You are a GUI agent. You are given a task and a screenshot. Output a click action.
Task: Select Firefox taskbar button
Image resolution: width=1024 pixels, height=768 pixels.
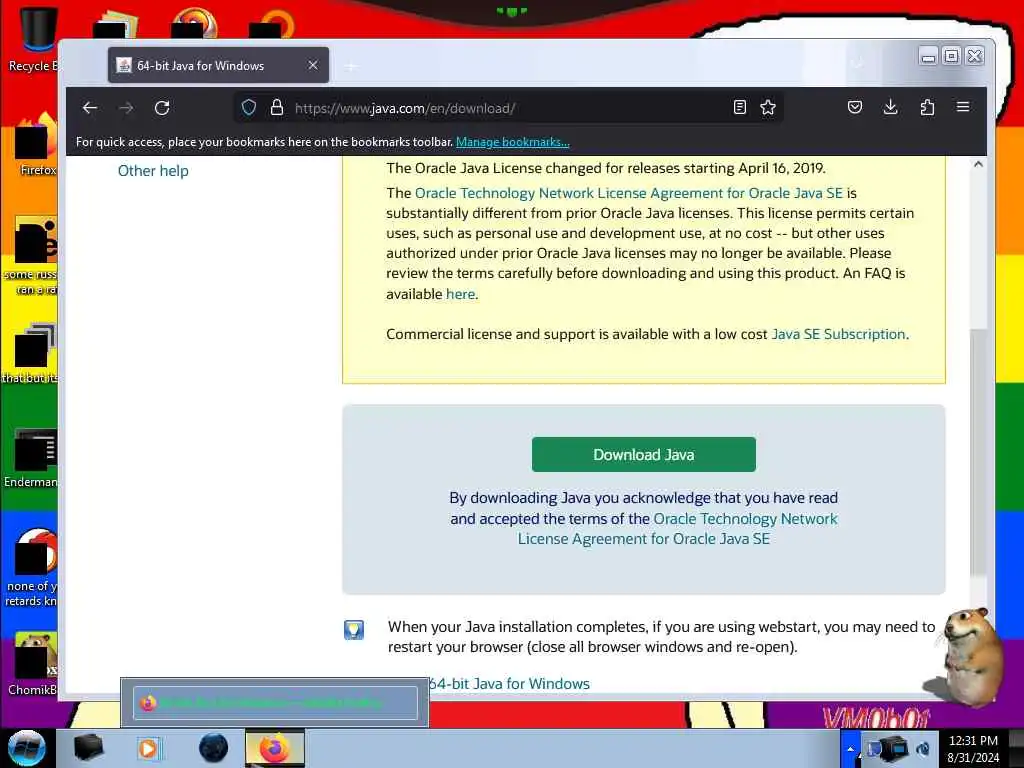tap(275, 748)
